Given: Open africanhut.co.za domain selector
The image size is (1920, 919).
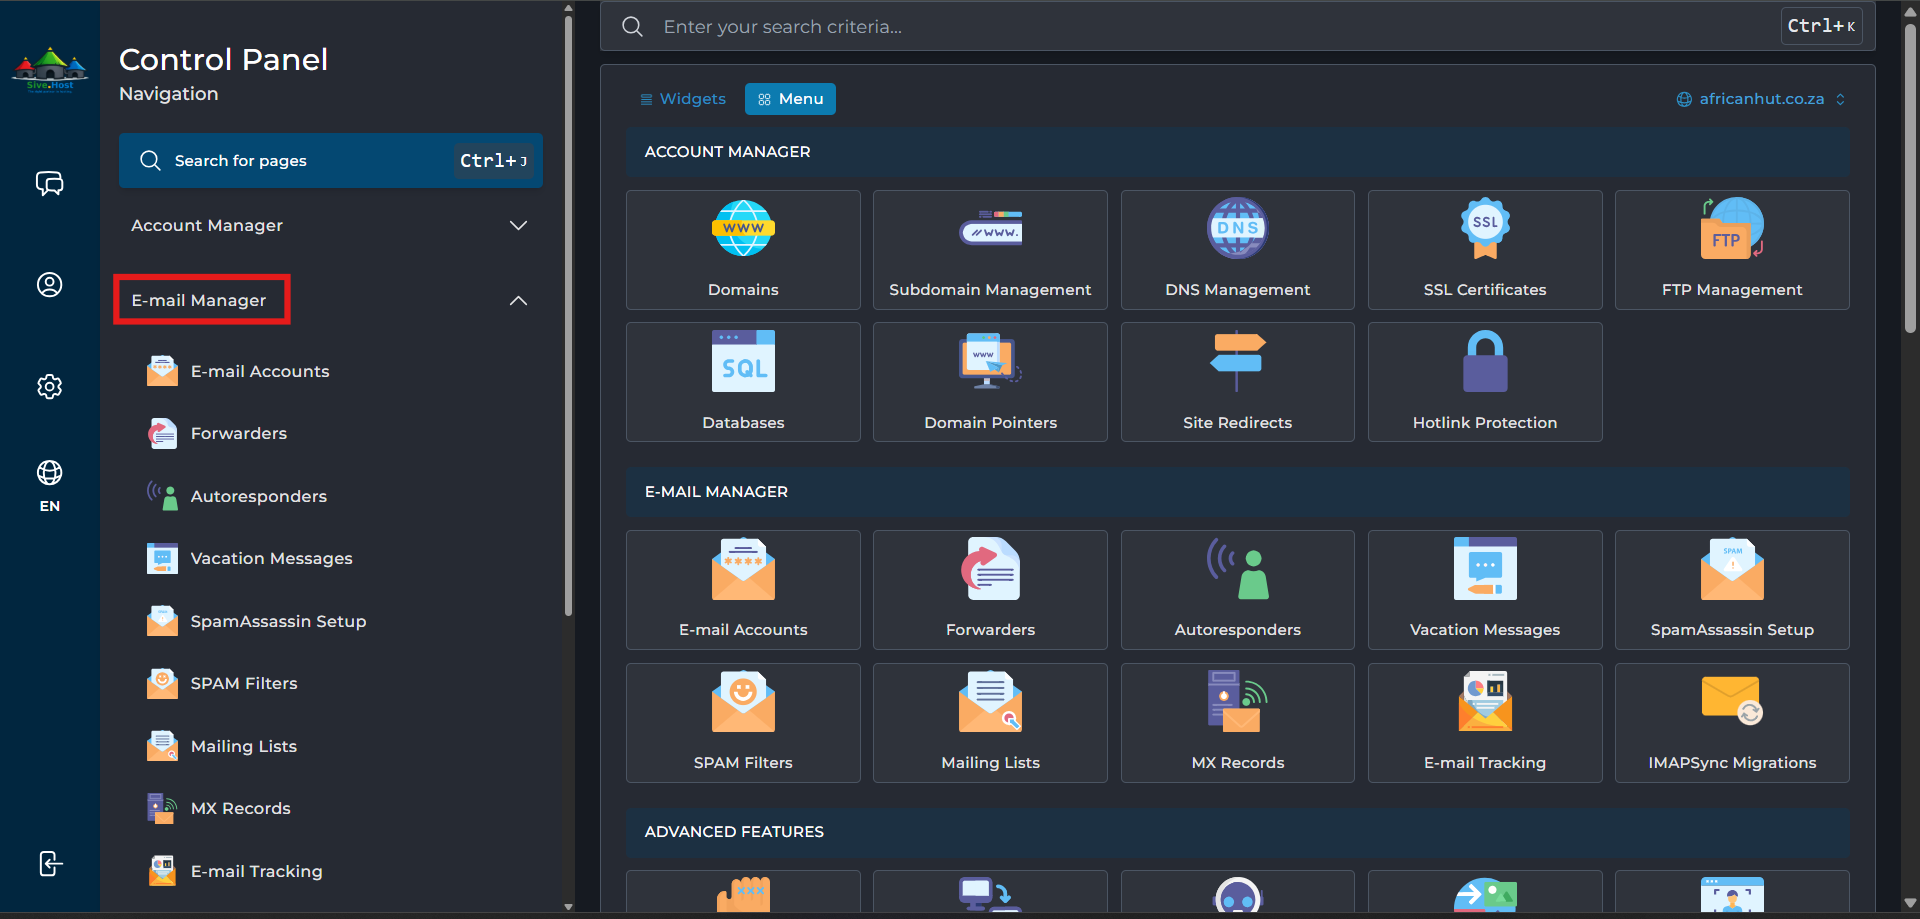Looking at the screenshot, I should click(1761, 99).
